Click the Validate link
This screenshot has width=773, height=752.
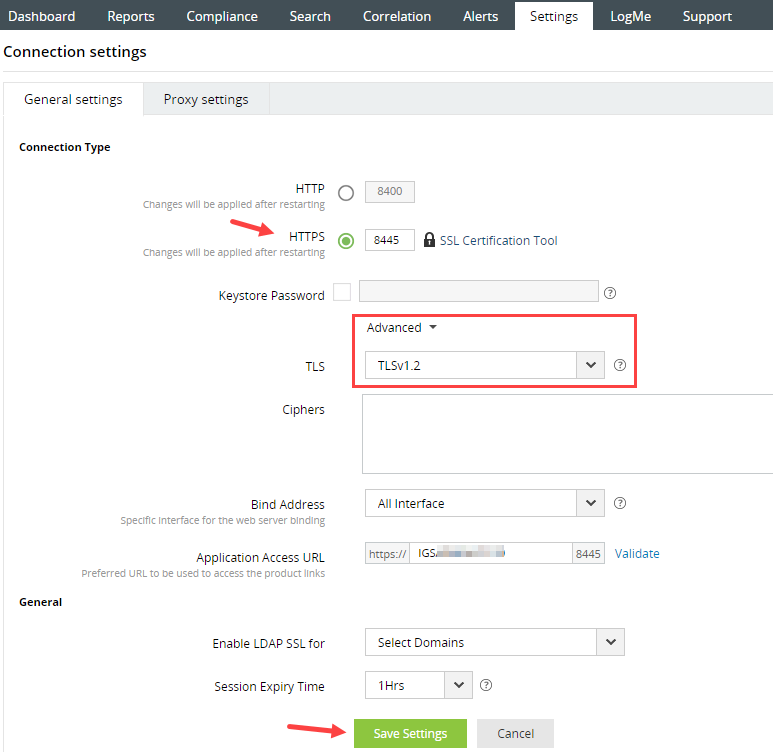[x=637, y=553]
